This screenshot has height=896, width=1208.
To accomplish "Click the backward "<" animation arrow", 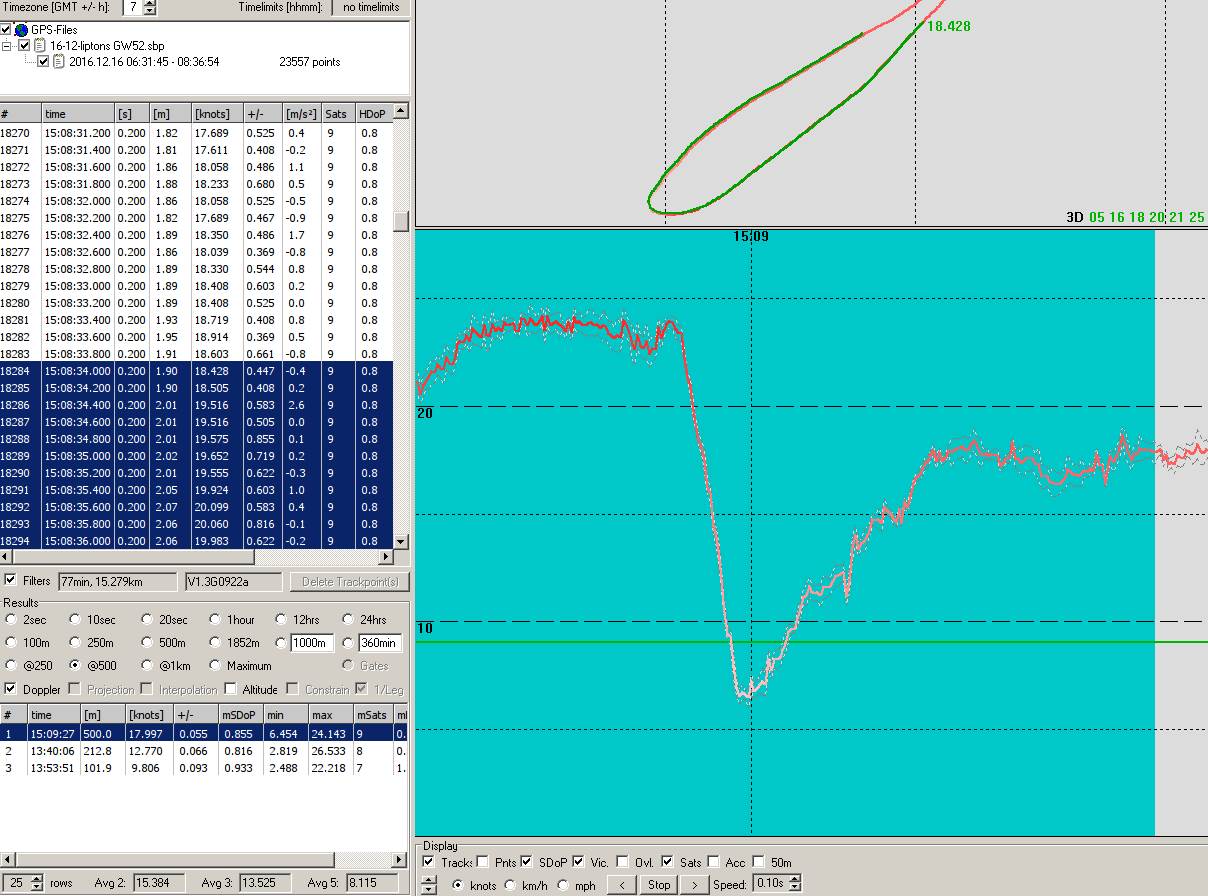I will coord(621,884).
